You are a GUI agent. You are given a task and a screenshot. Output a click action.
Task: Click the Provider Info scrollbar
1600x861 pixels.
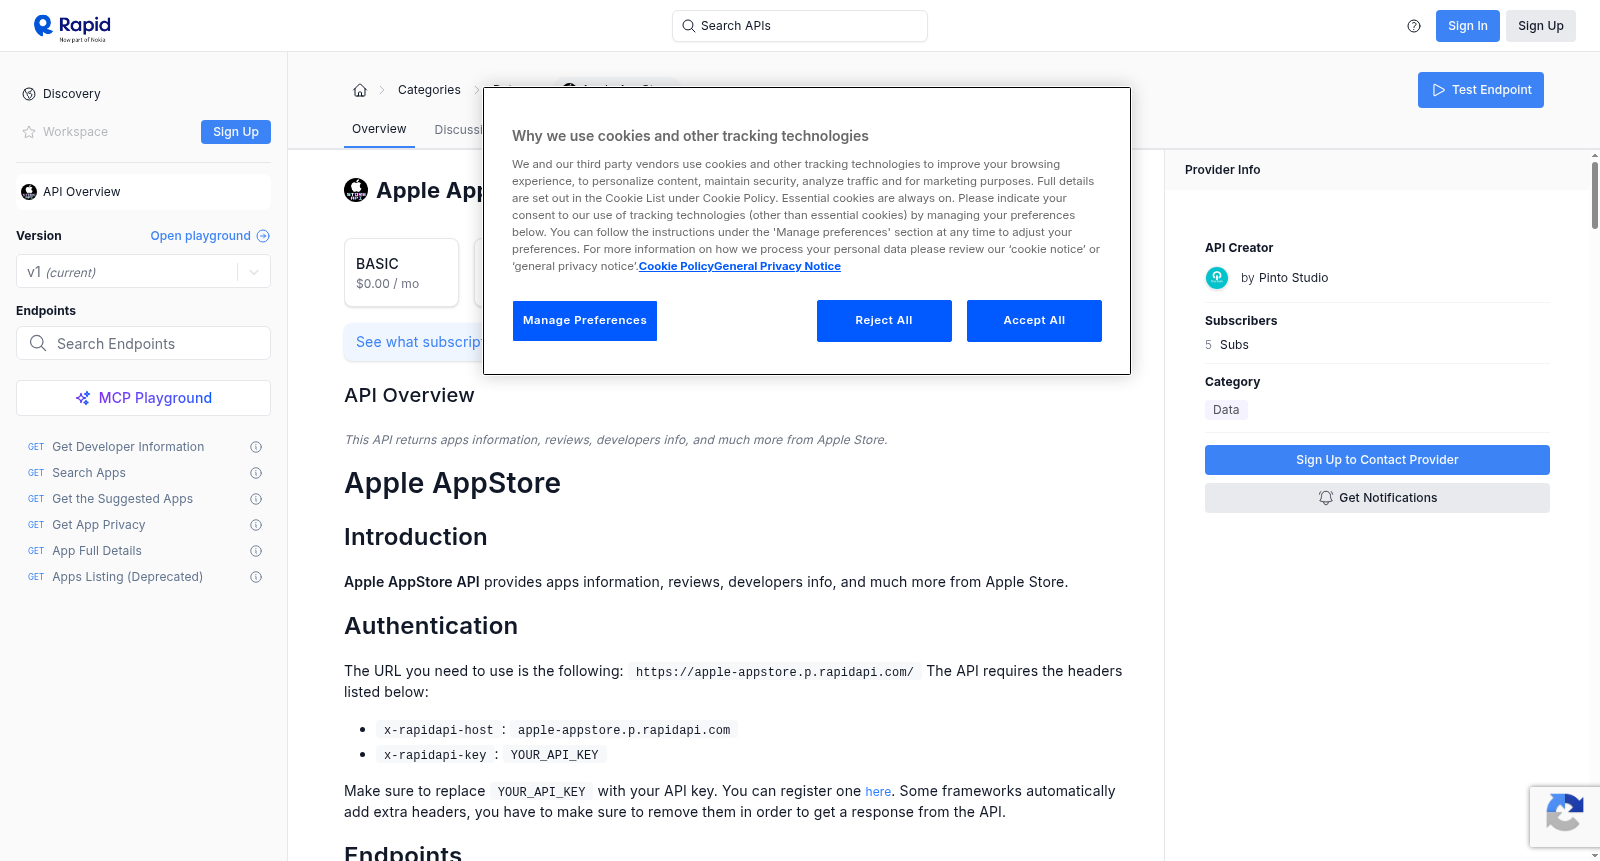pos(1594,195)
